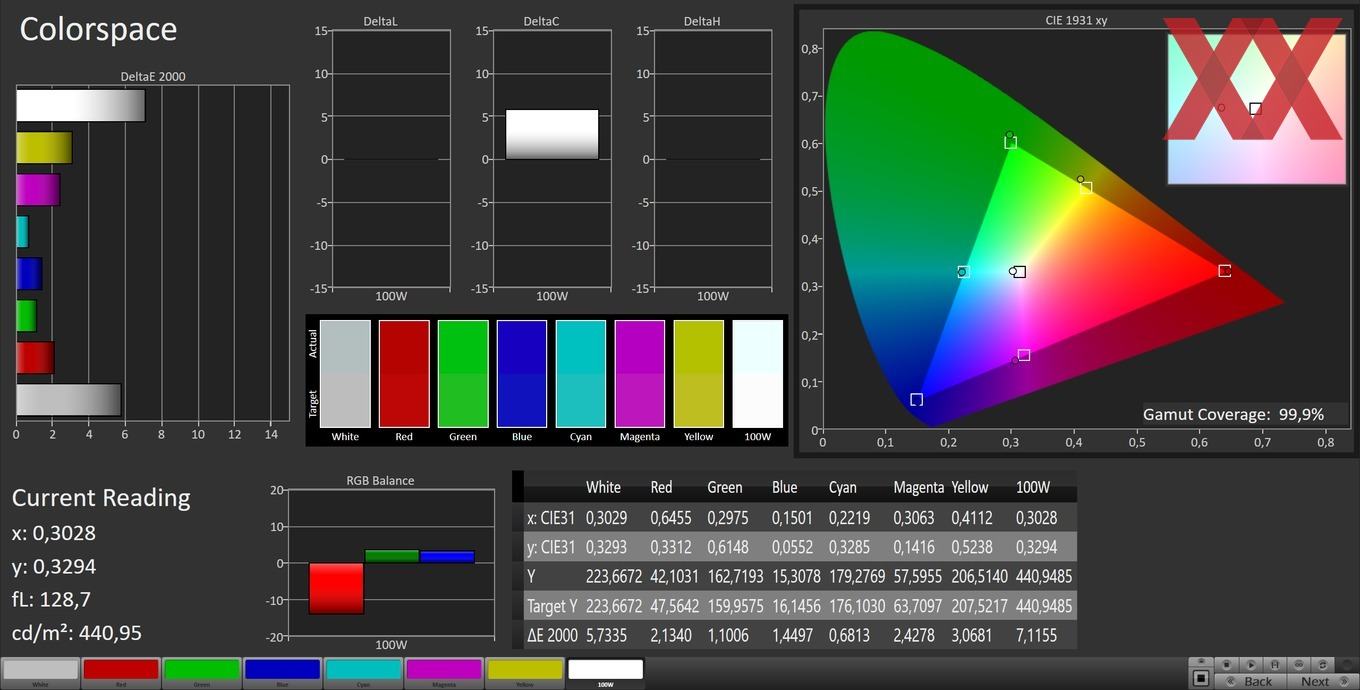
Task: Click the 100W column header in the data table
Action: 1033,487
